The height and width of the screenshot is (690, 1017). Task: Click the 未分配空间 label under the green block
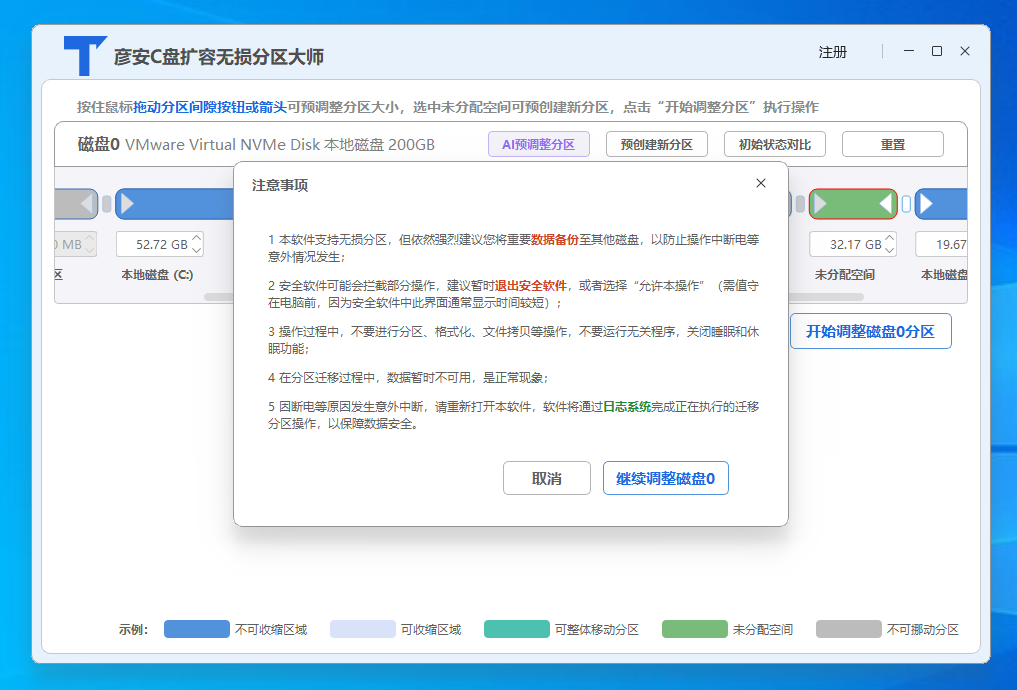pyautogui.click(x=844, y=275)
